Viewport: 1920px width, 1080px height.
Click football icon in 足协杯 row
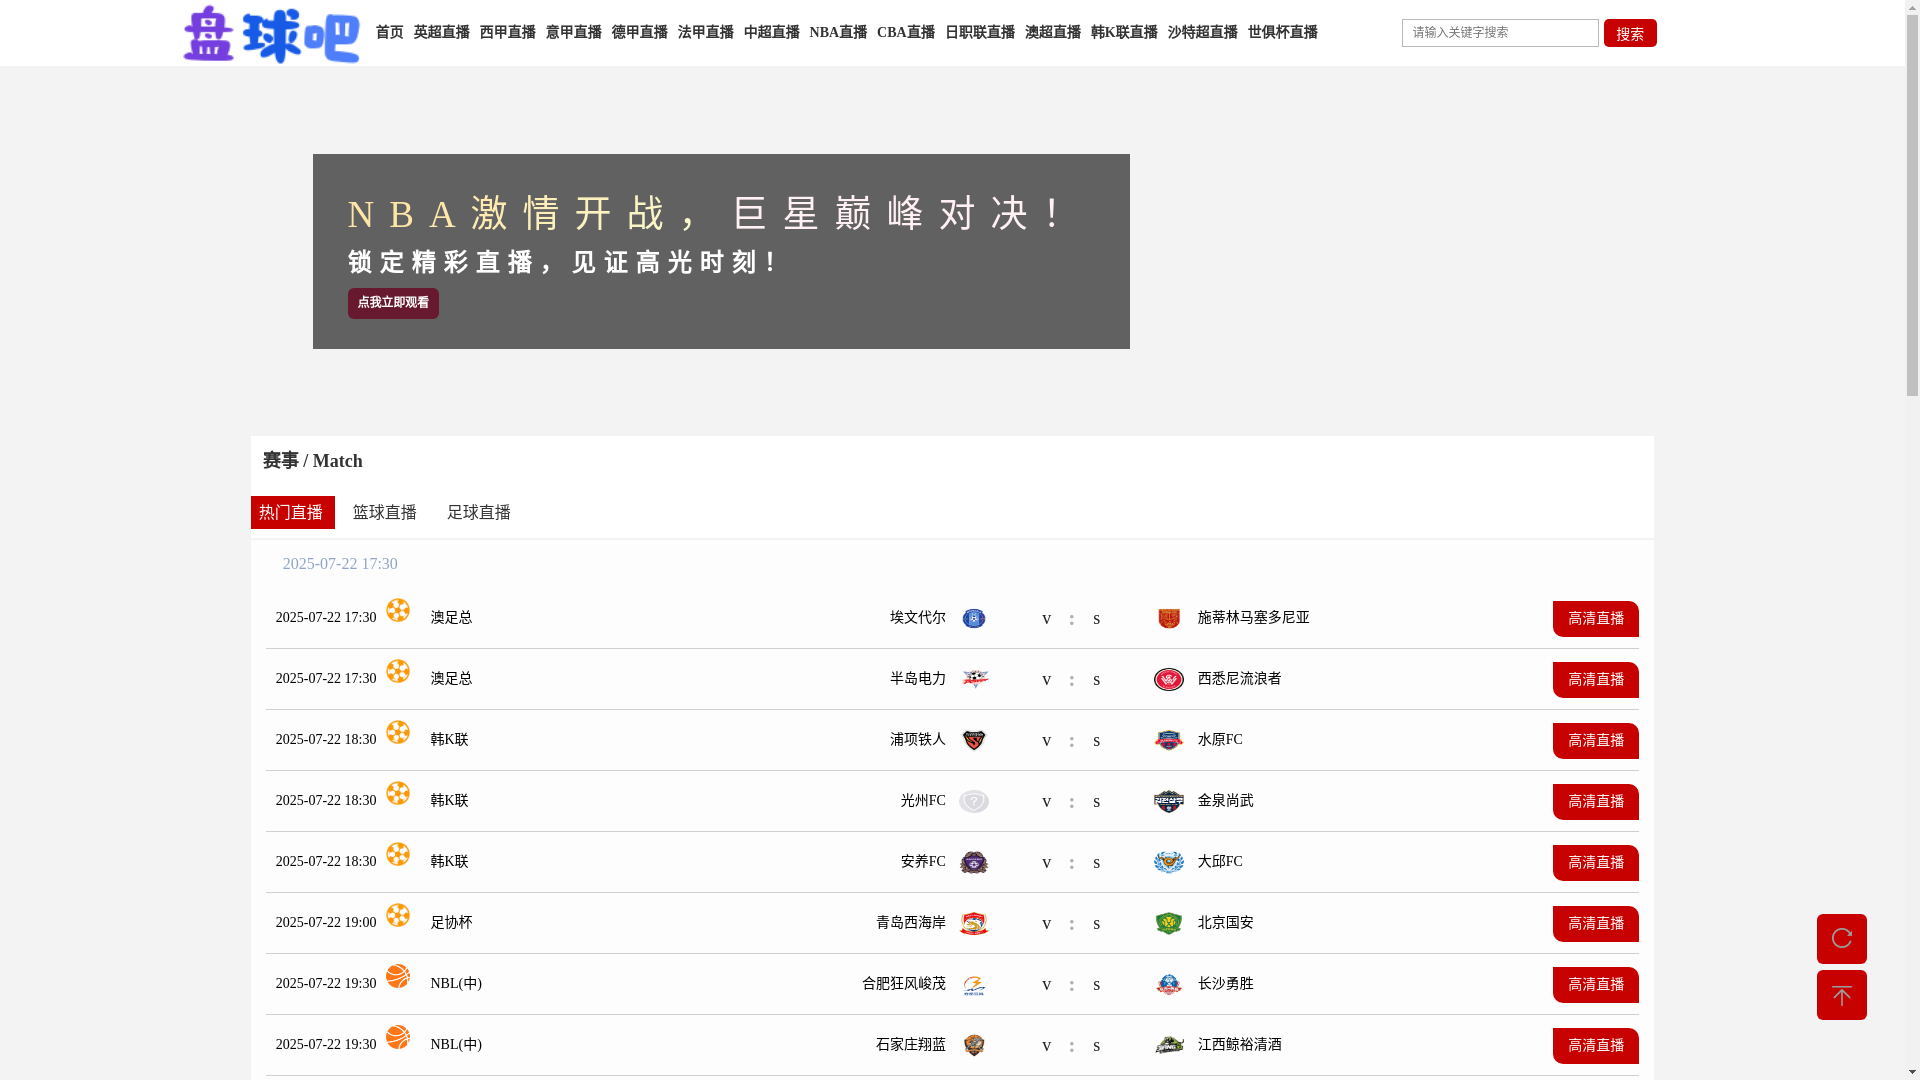tap(398, 915)
